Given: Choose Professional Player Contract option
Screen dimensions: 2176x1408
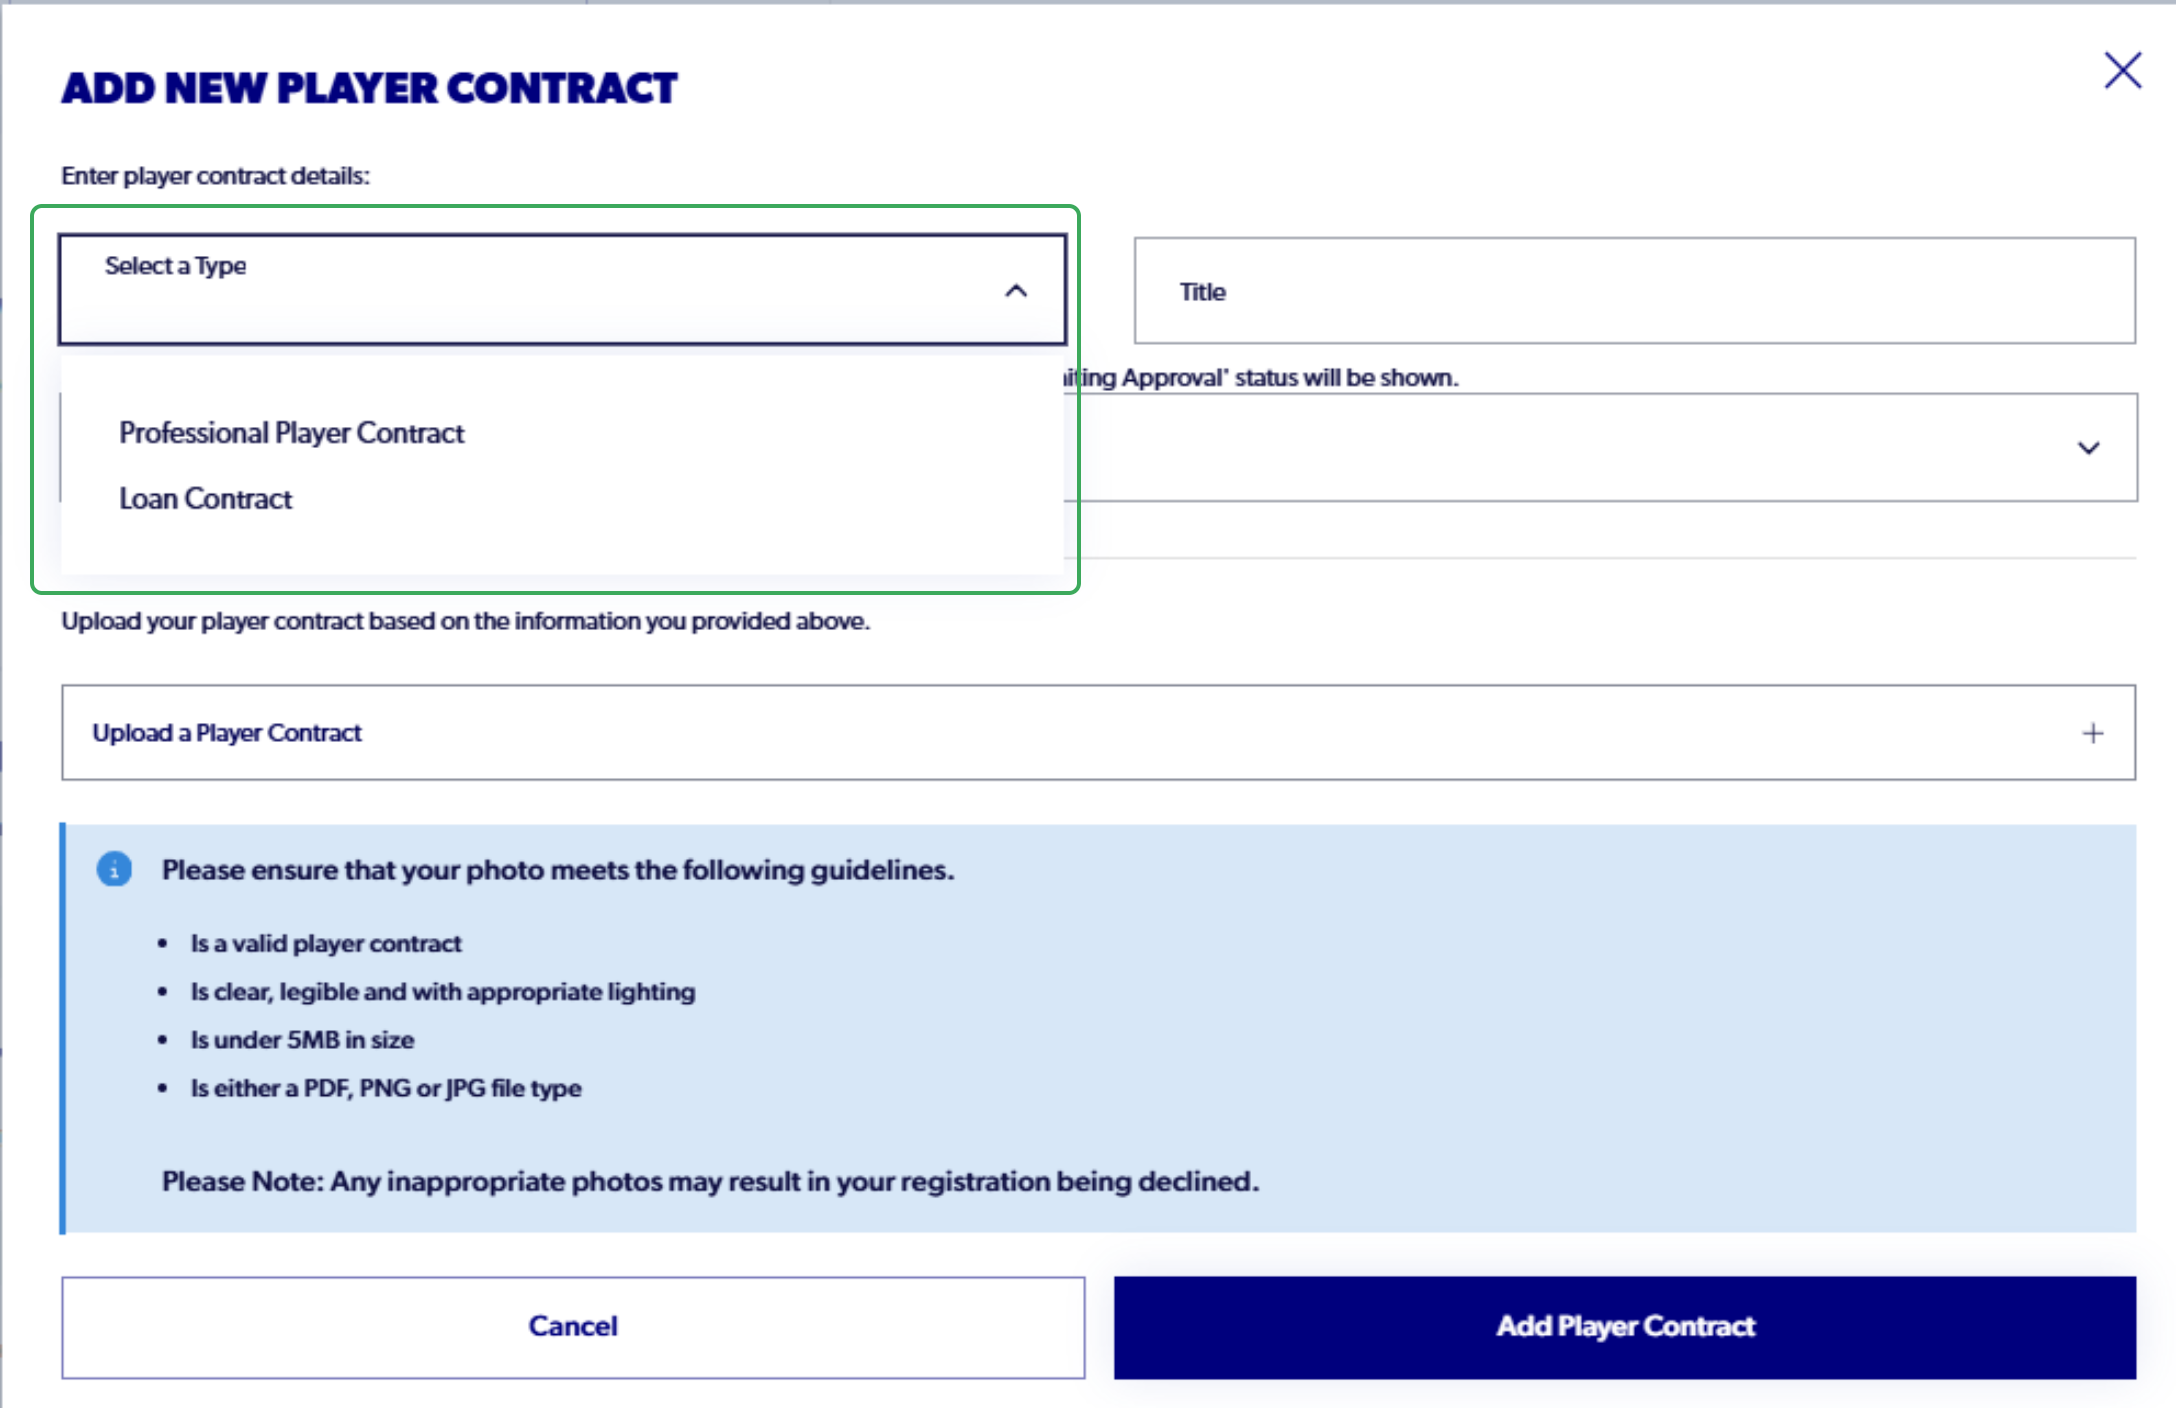Looking at the screenshot, I should pos(291,433).
